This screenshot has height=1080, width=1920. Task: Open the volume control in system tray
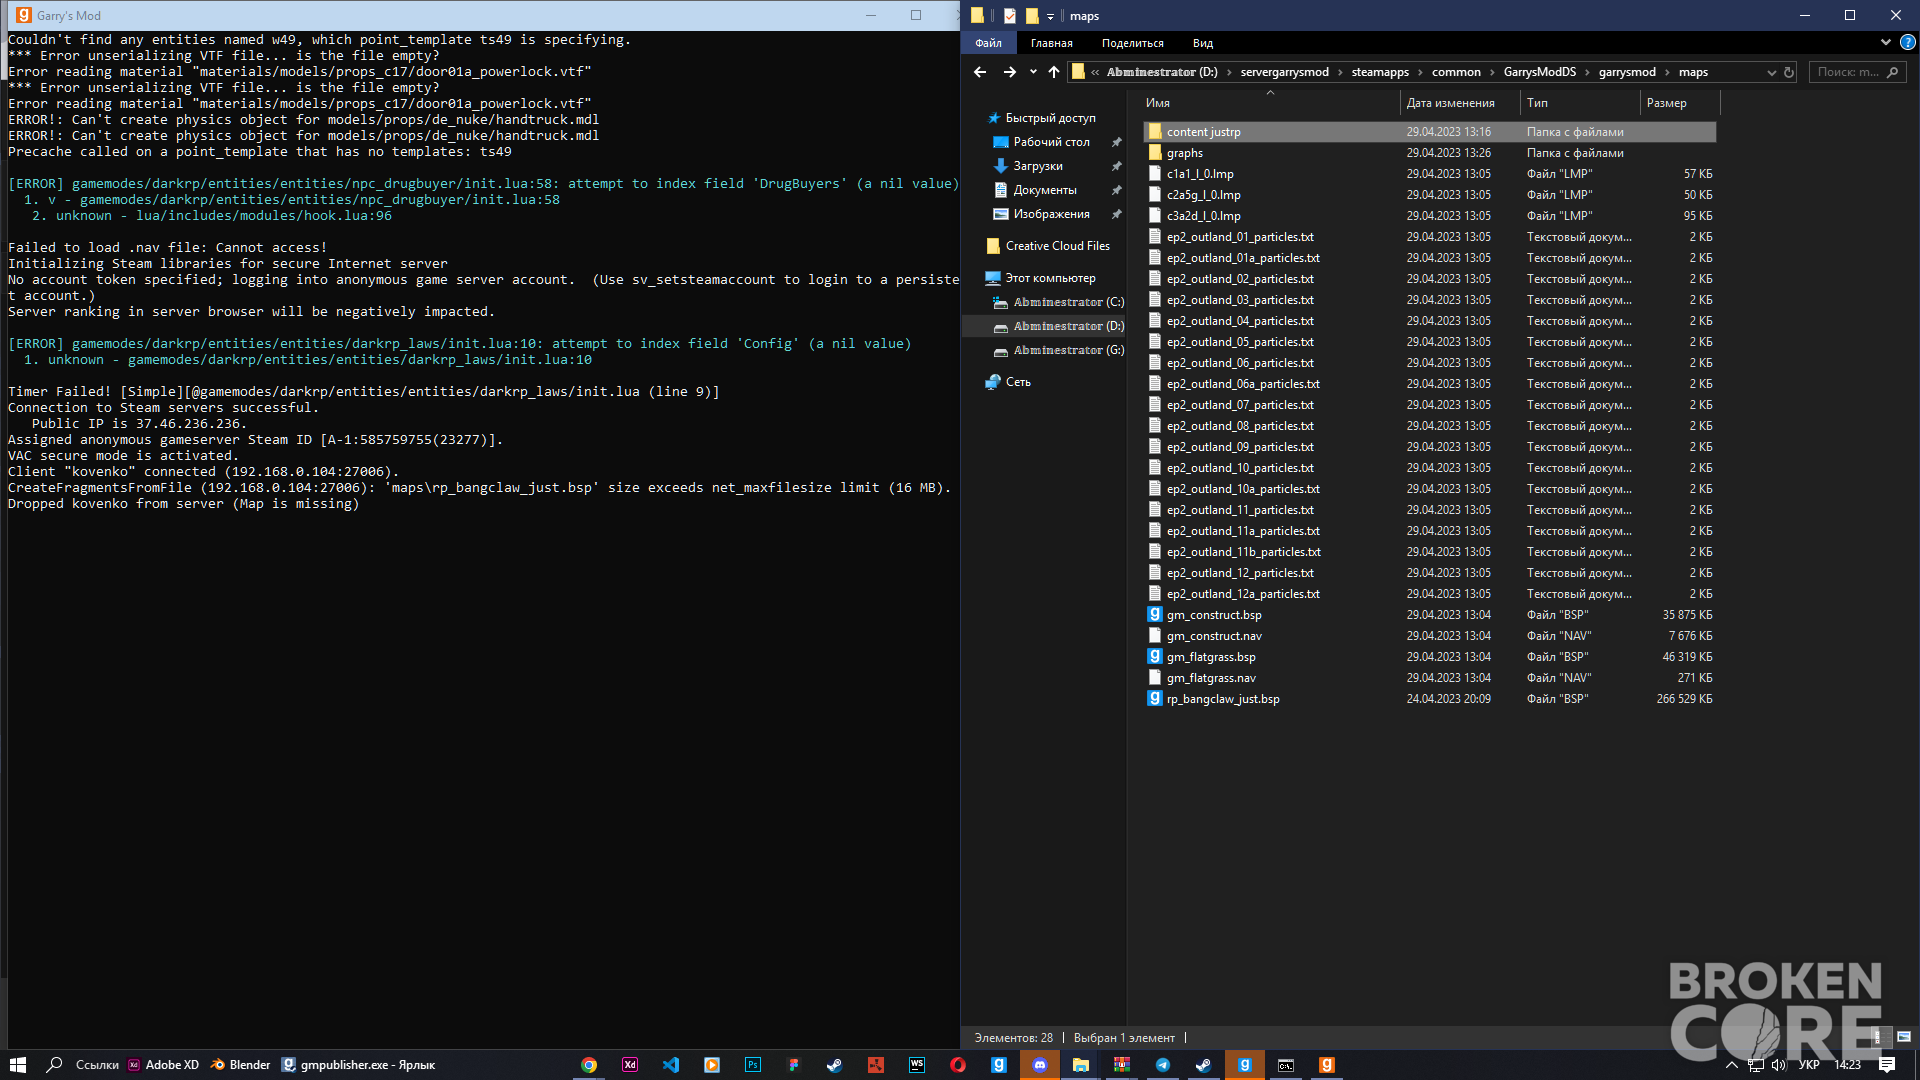(1779, 1065)
